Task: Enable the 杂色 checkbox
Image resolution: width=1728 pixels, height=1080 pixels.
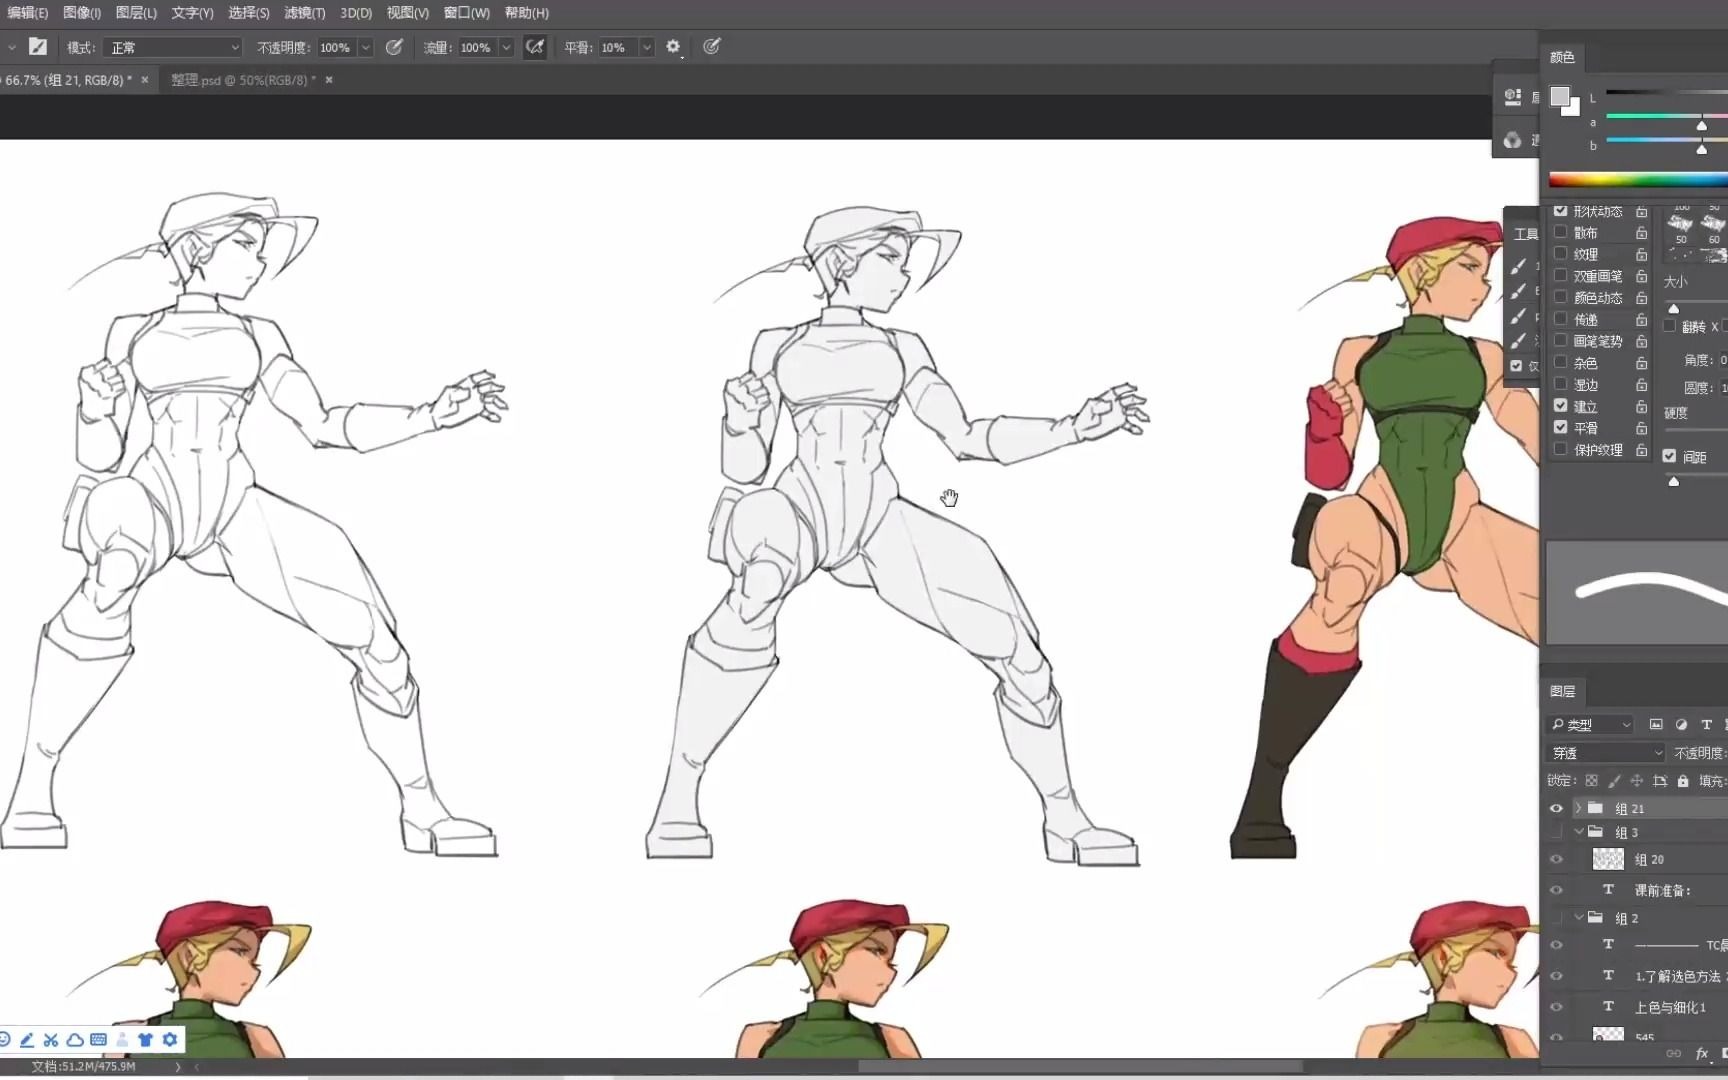Action: pos(1560,362)
